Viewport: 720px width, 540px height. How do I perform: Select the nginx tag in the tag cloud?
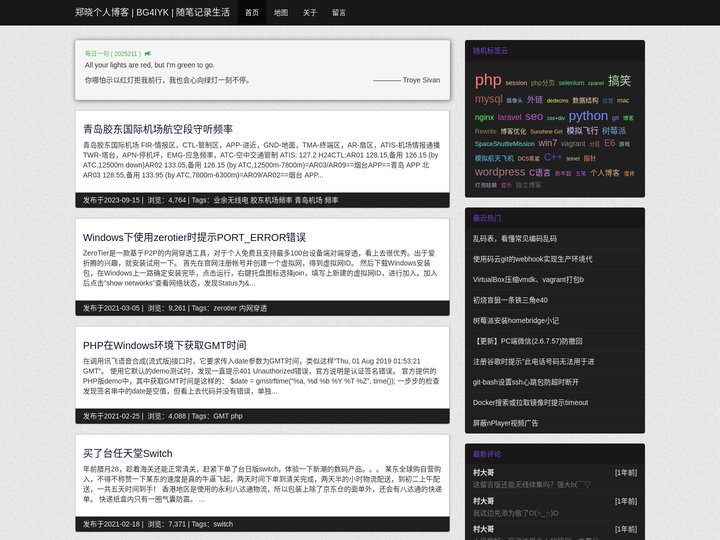(484, 117)
